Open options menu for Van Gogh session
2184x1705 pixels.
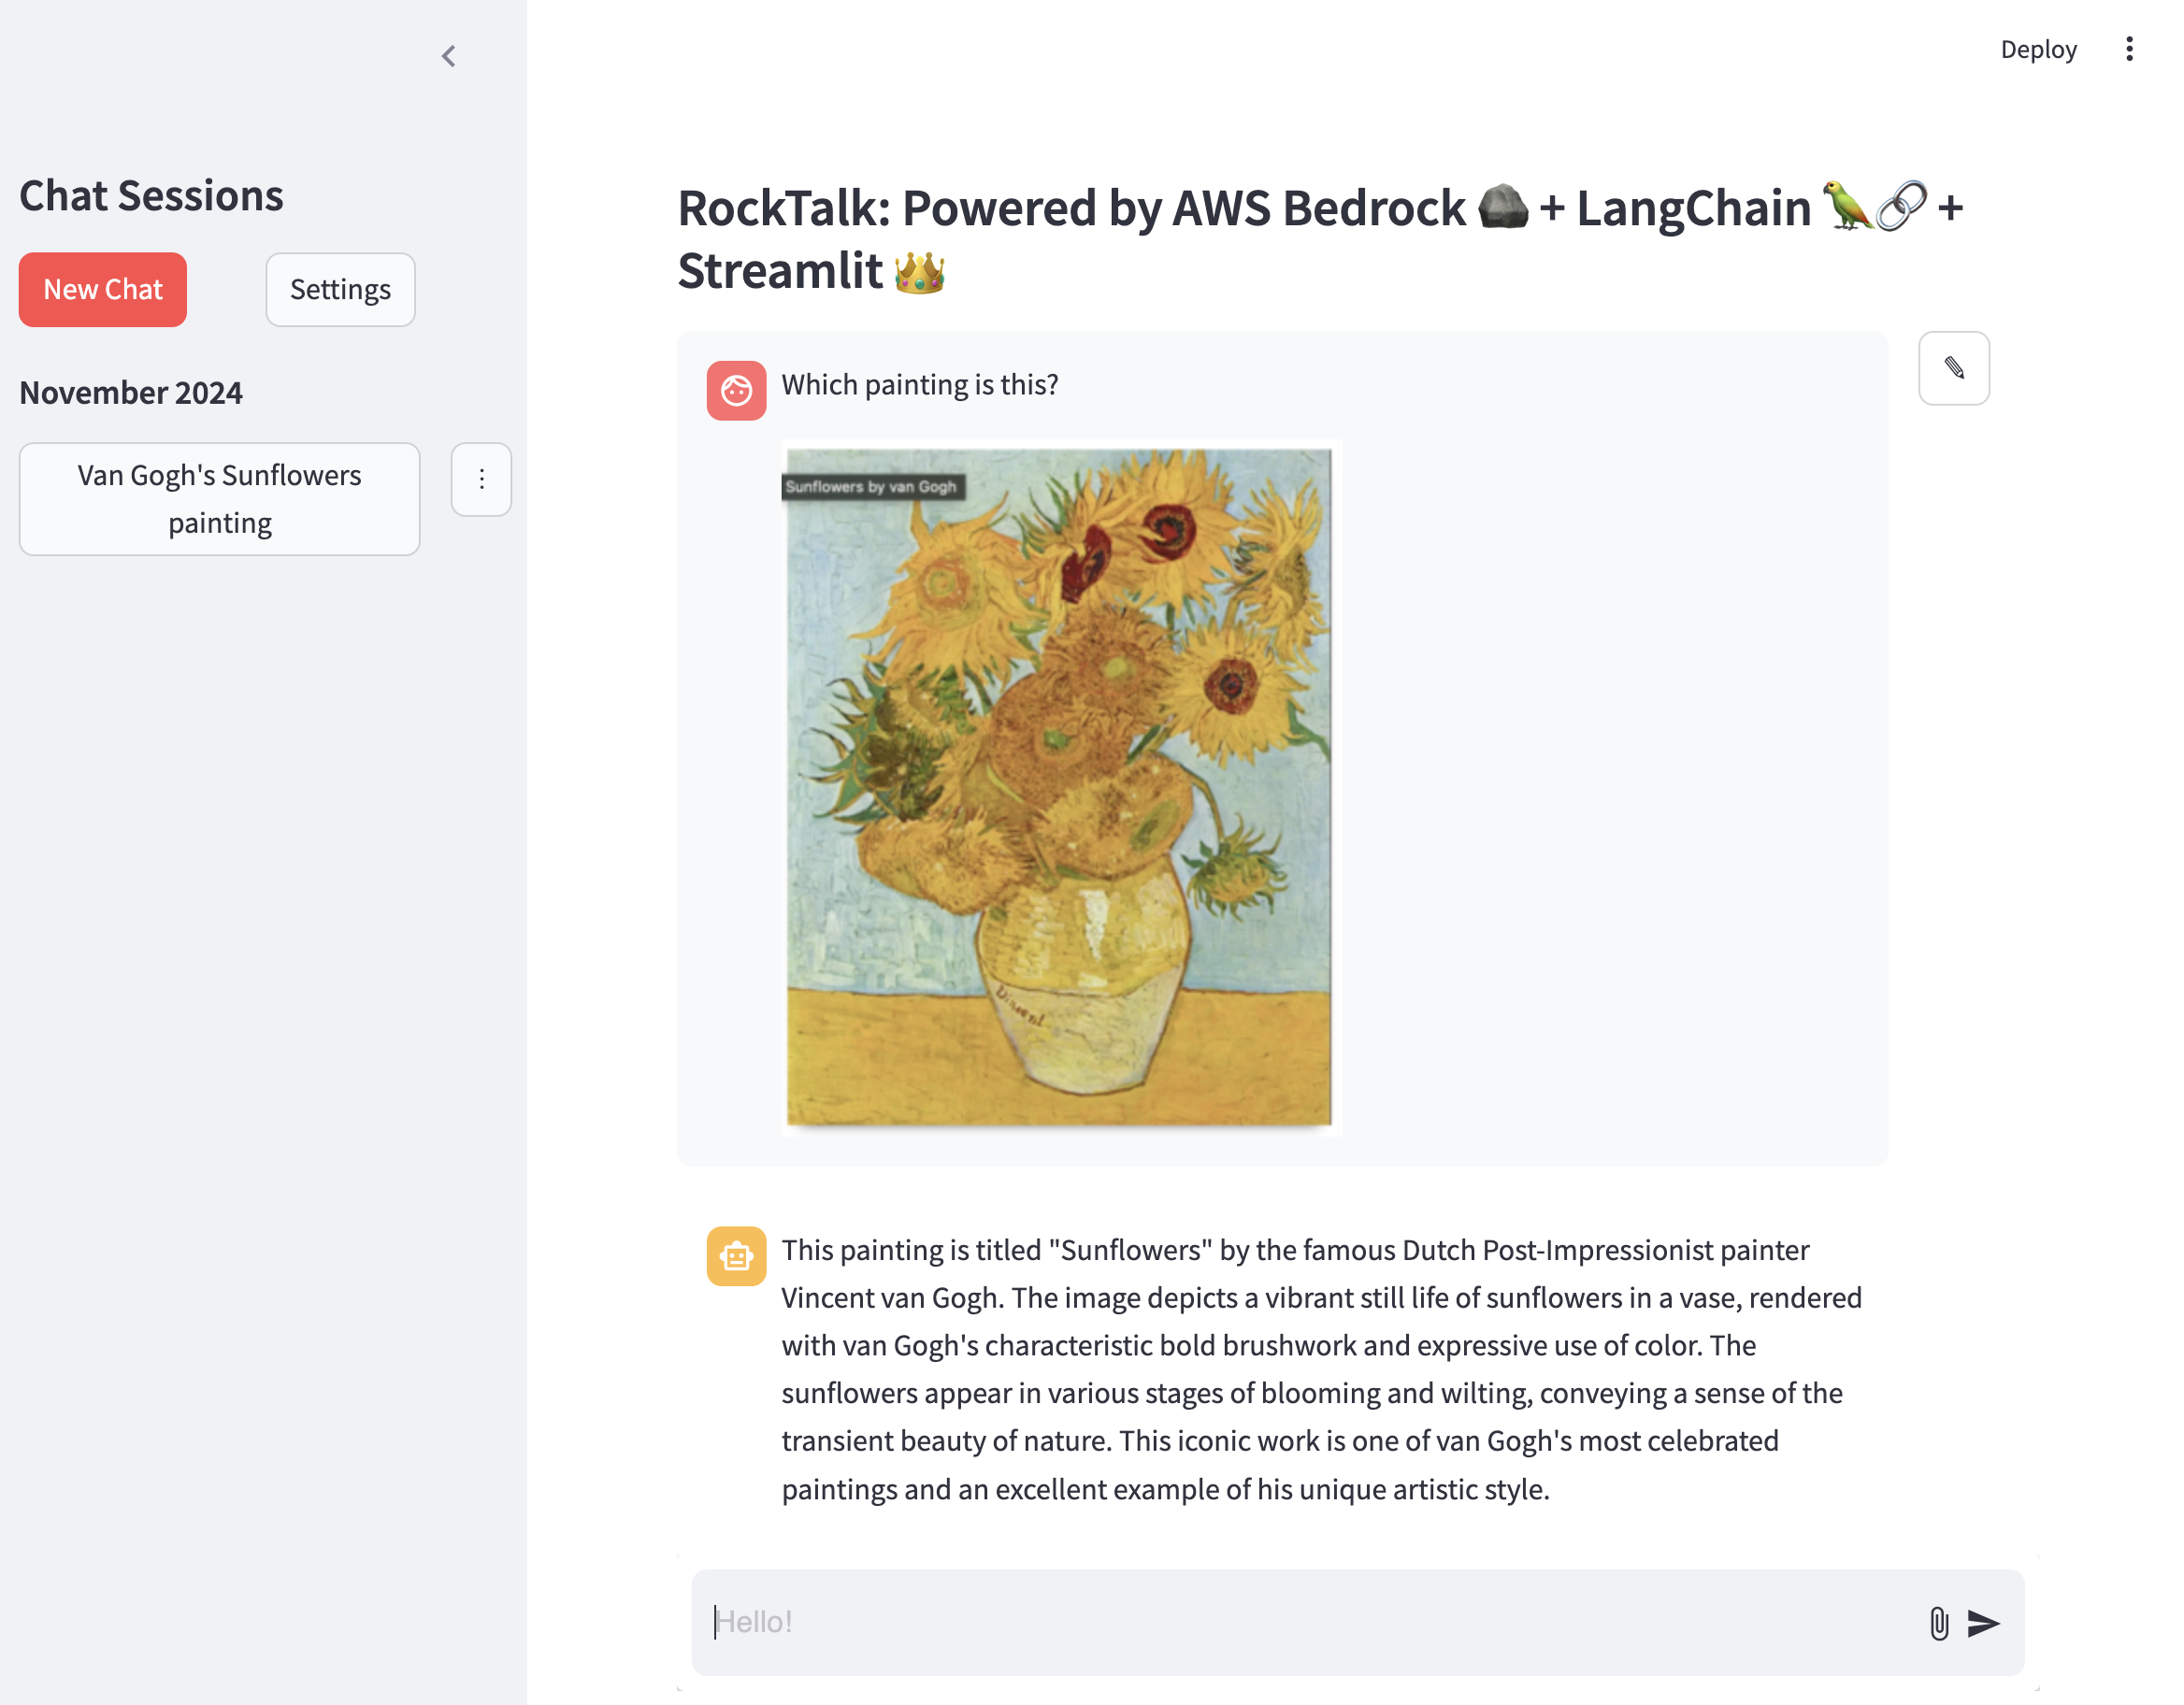481,480
